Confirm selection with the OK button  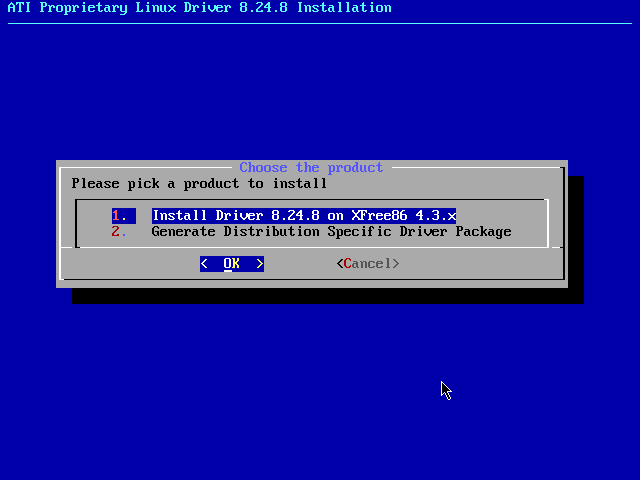click(232, 264)
